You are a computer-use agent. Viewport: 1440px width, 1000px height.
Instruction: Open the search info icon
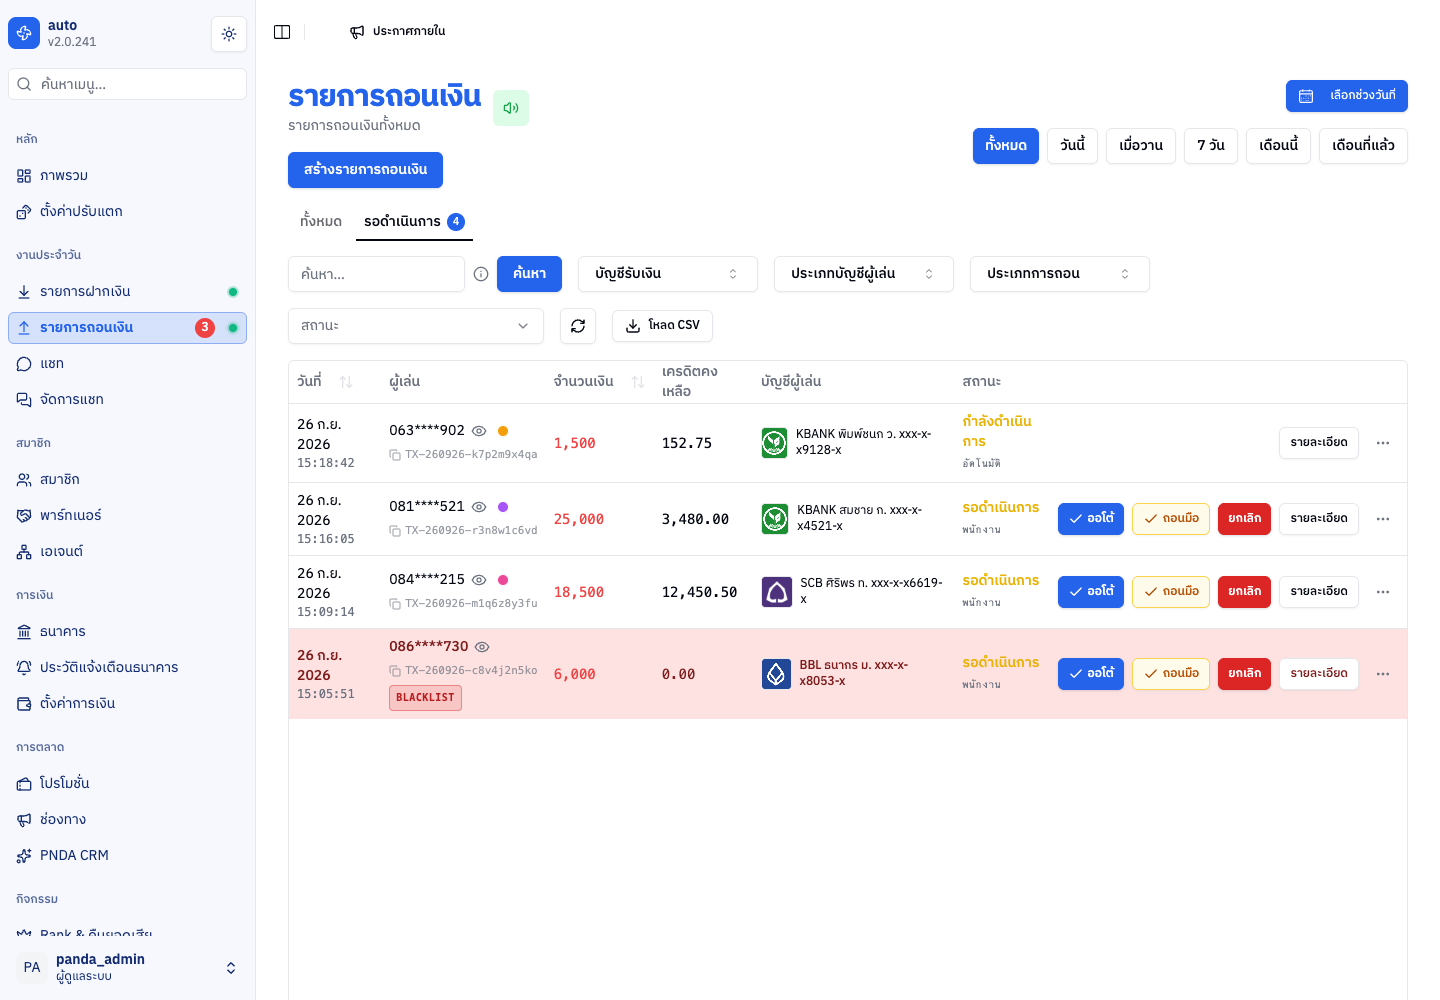coord(481,274)
